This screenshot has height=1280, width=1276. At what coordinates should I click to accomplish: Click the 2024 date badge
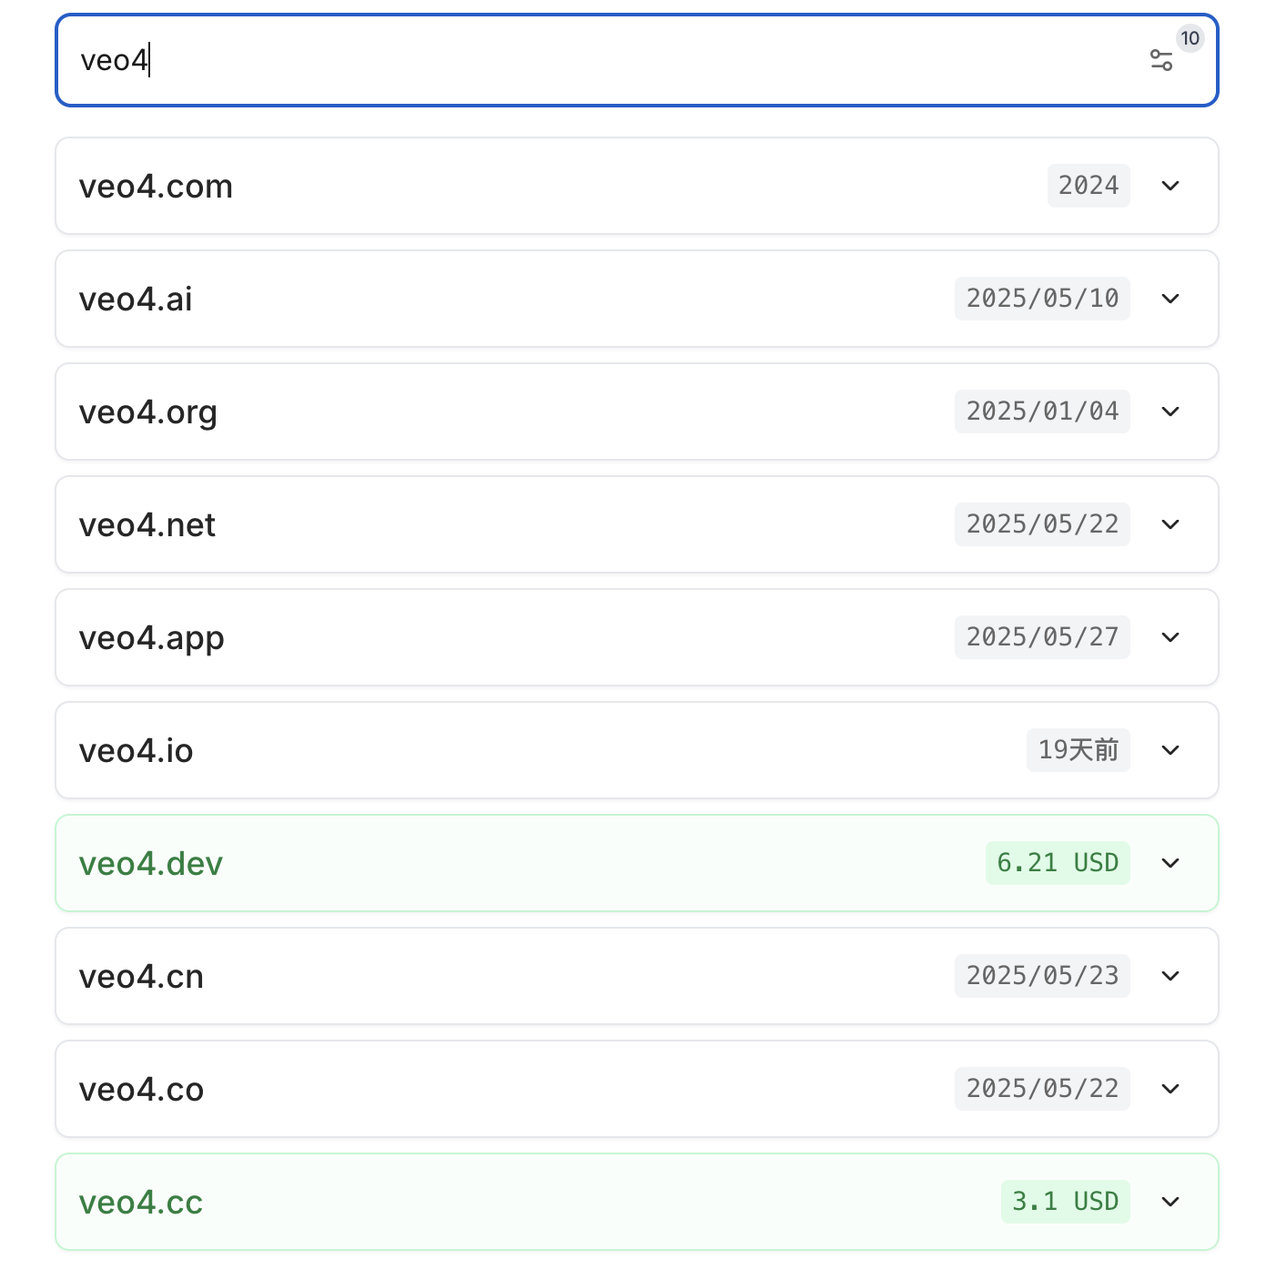1088,186
